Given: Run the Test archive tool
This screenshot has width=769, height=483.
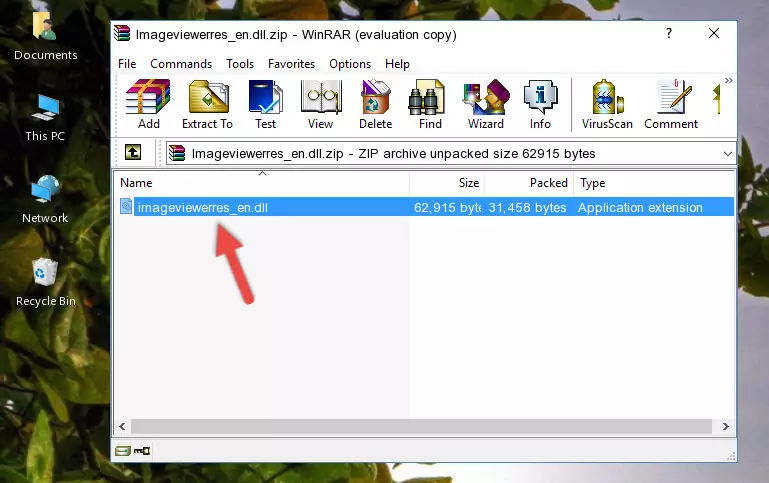Looking at the screenshot, I should pos(265,104).
